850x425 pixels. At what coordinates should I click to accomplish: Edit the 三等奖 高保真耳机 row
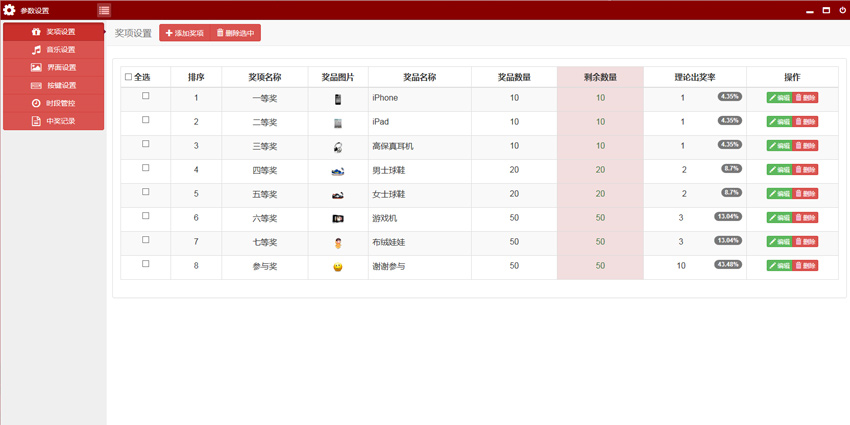click(x=780, y=145)
